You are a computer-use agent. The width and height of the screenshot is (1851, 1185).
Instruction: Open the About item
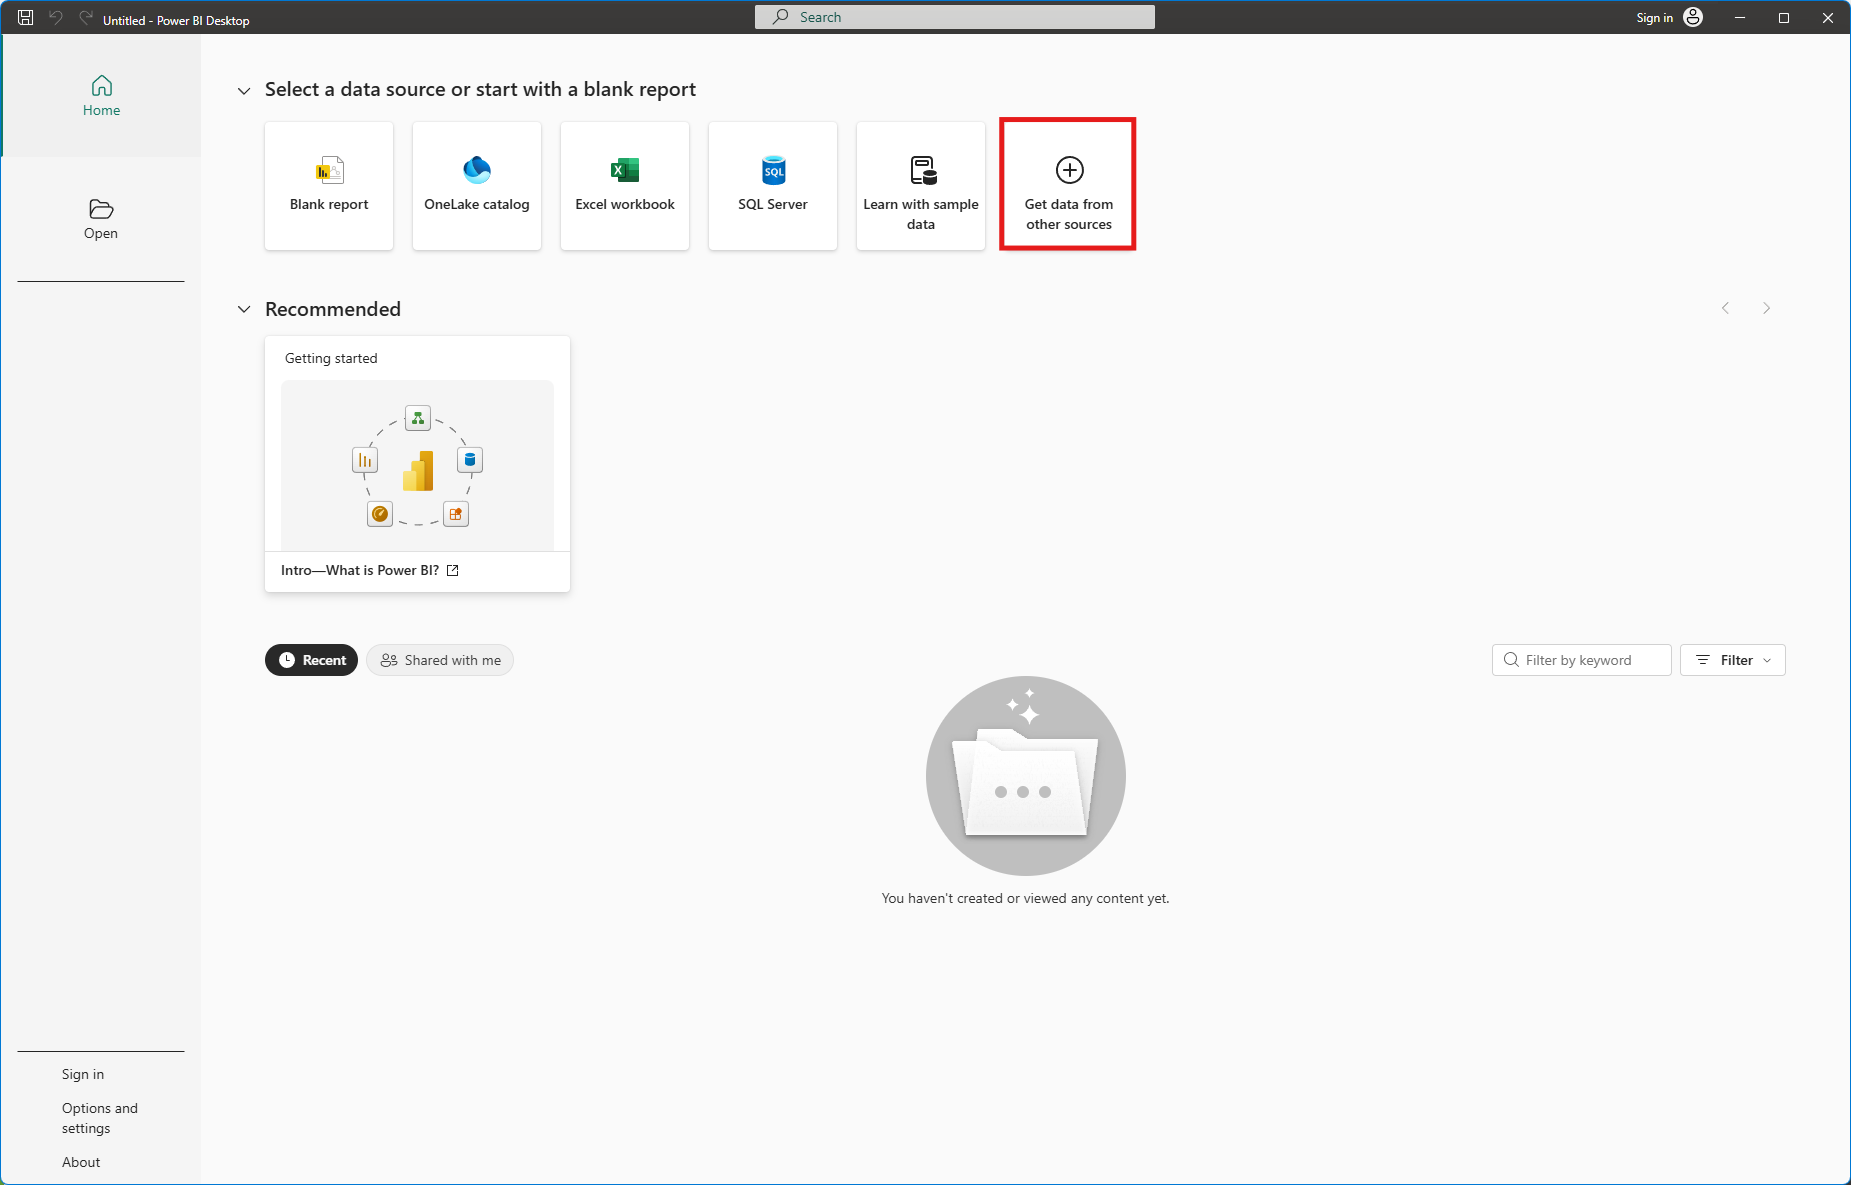point(81,1162)
